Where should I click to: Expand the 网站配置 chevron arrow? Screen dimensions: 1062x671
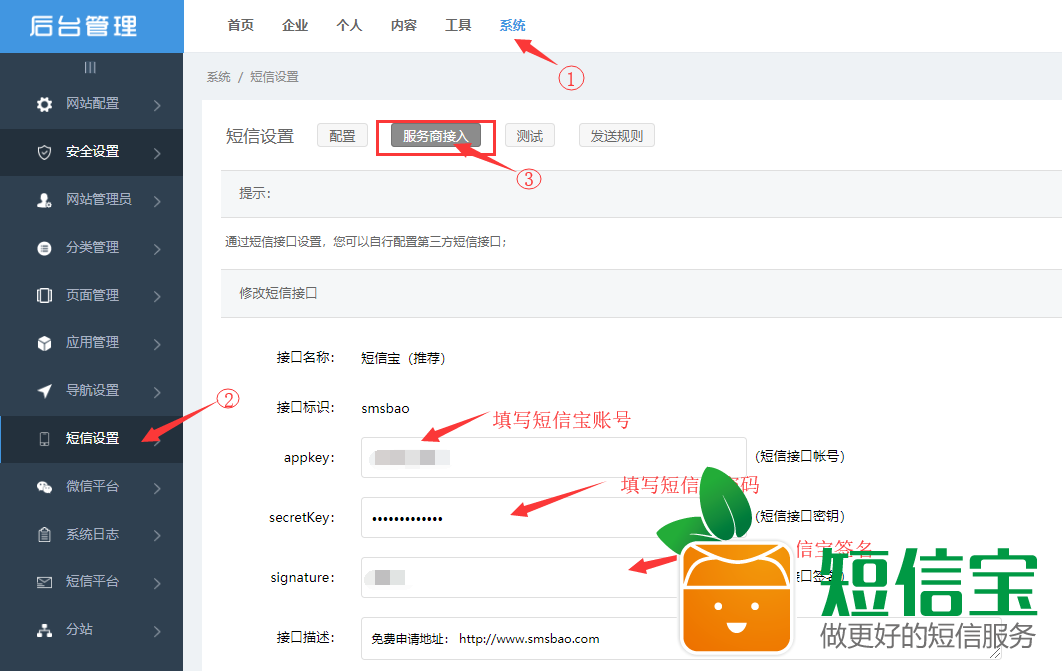tap(158, 104)
